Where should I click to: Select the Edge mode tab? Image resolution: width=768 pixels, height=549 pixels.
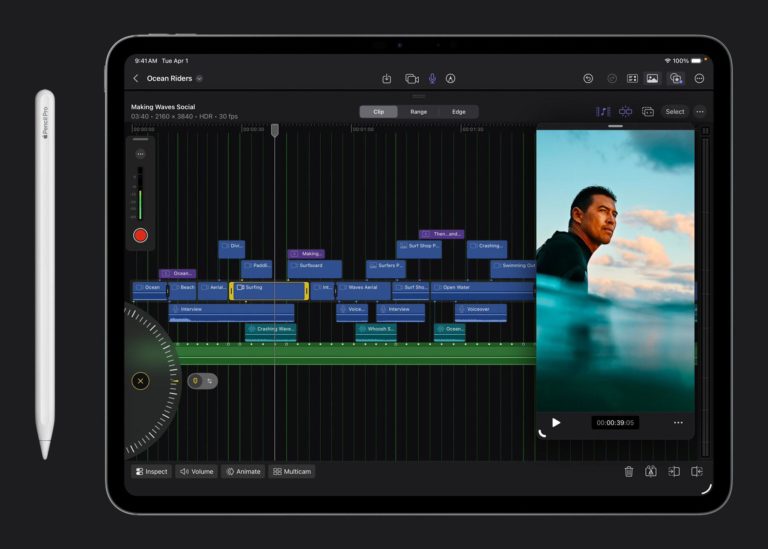click(x=458, y=112)
